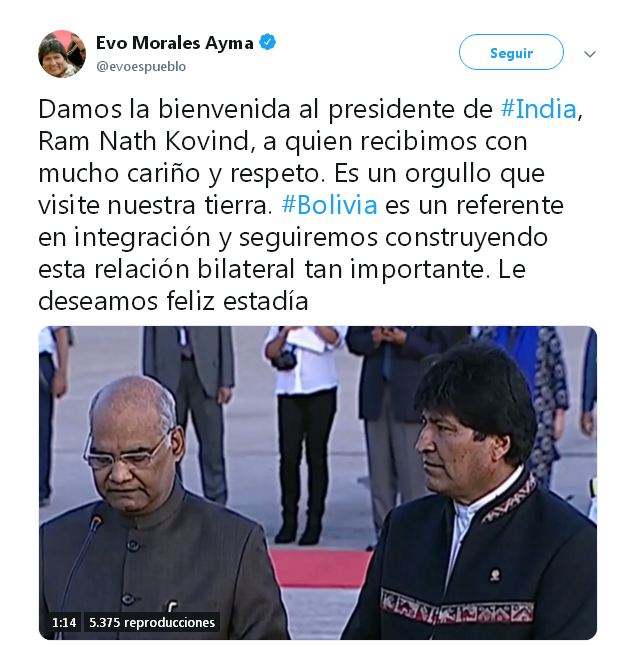Click the 1:14 video duration label

pos(64,622)
